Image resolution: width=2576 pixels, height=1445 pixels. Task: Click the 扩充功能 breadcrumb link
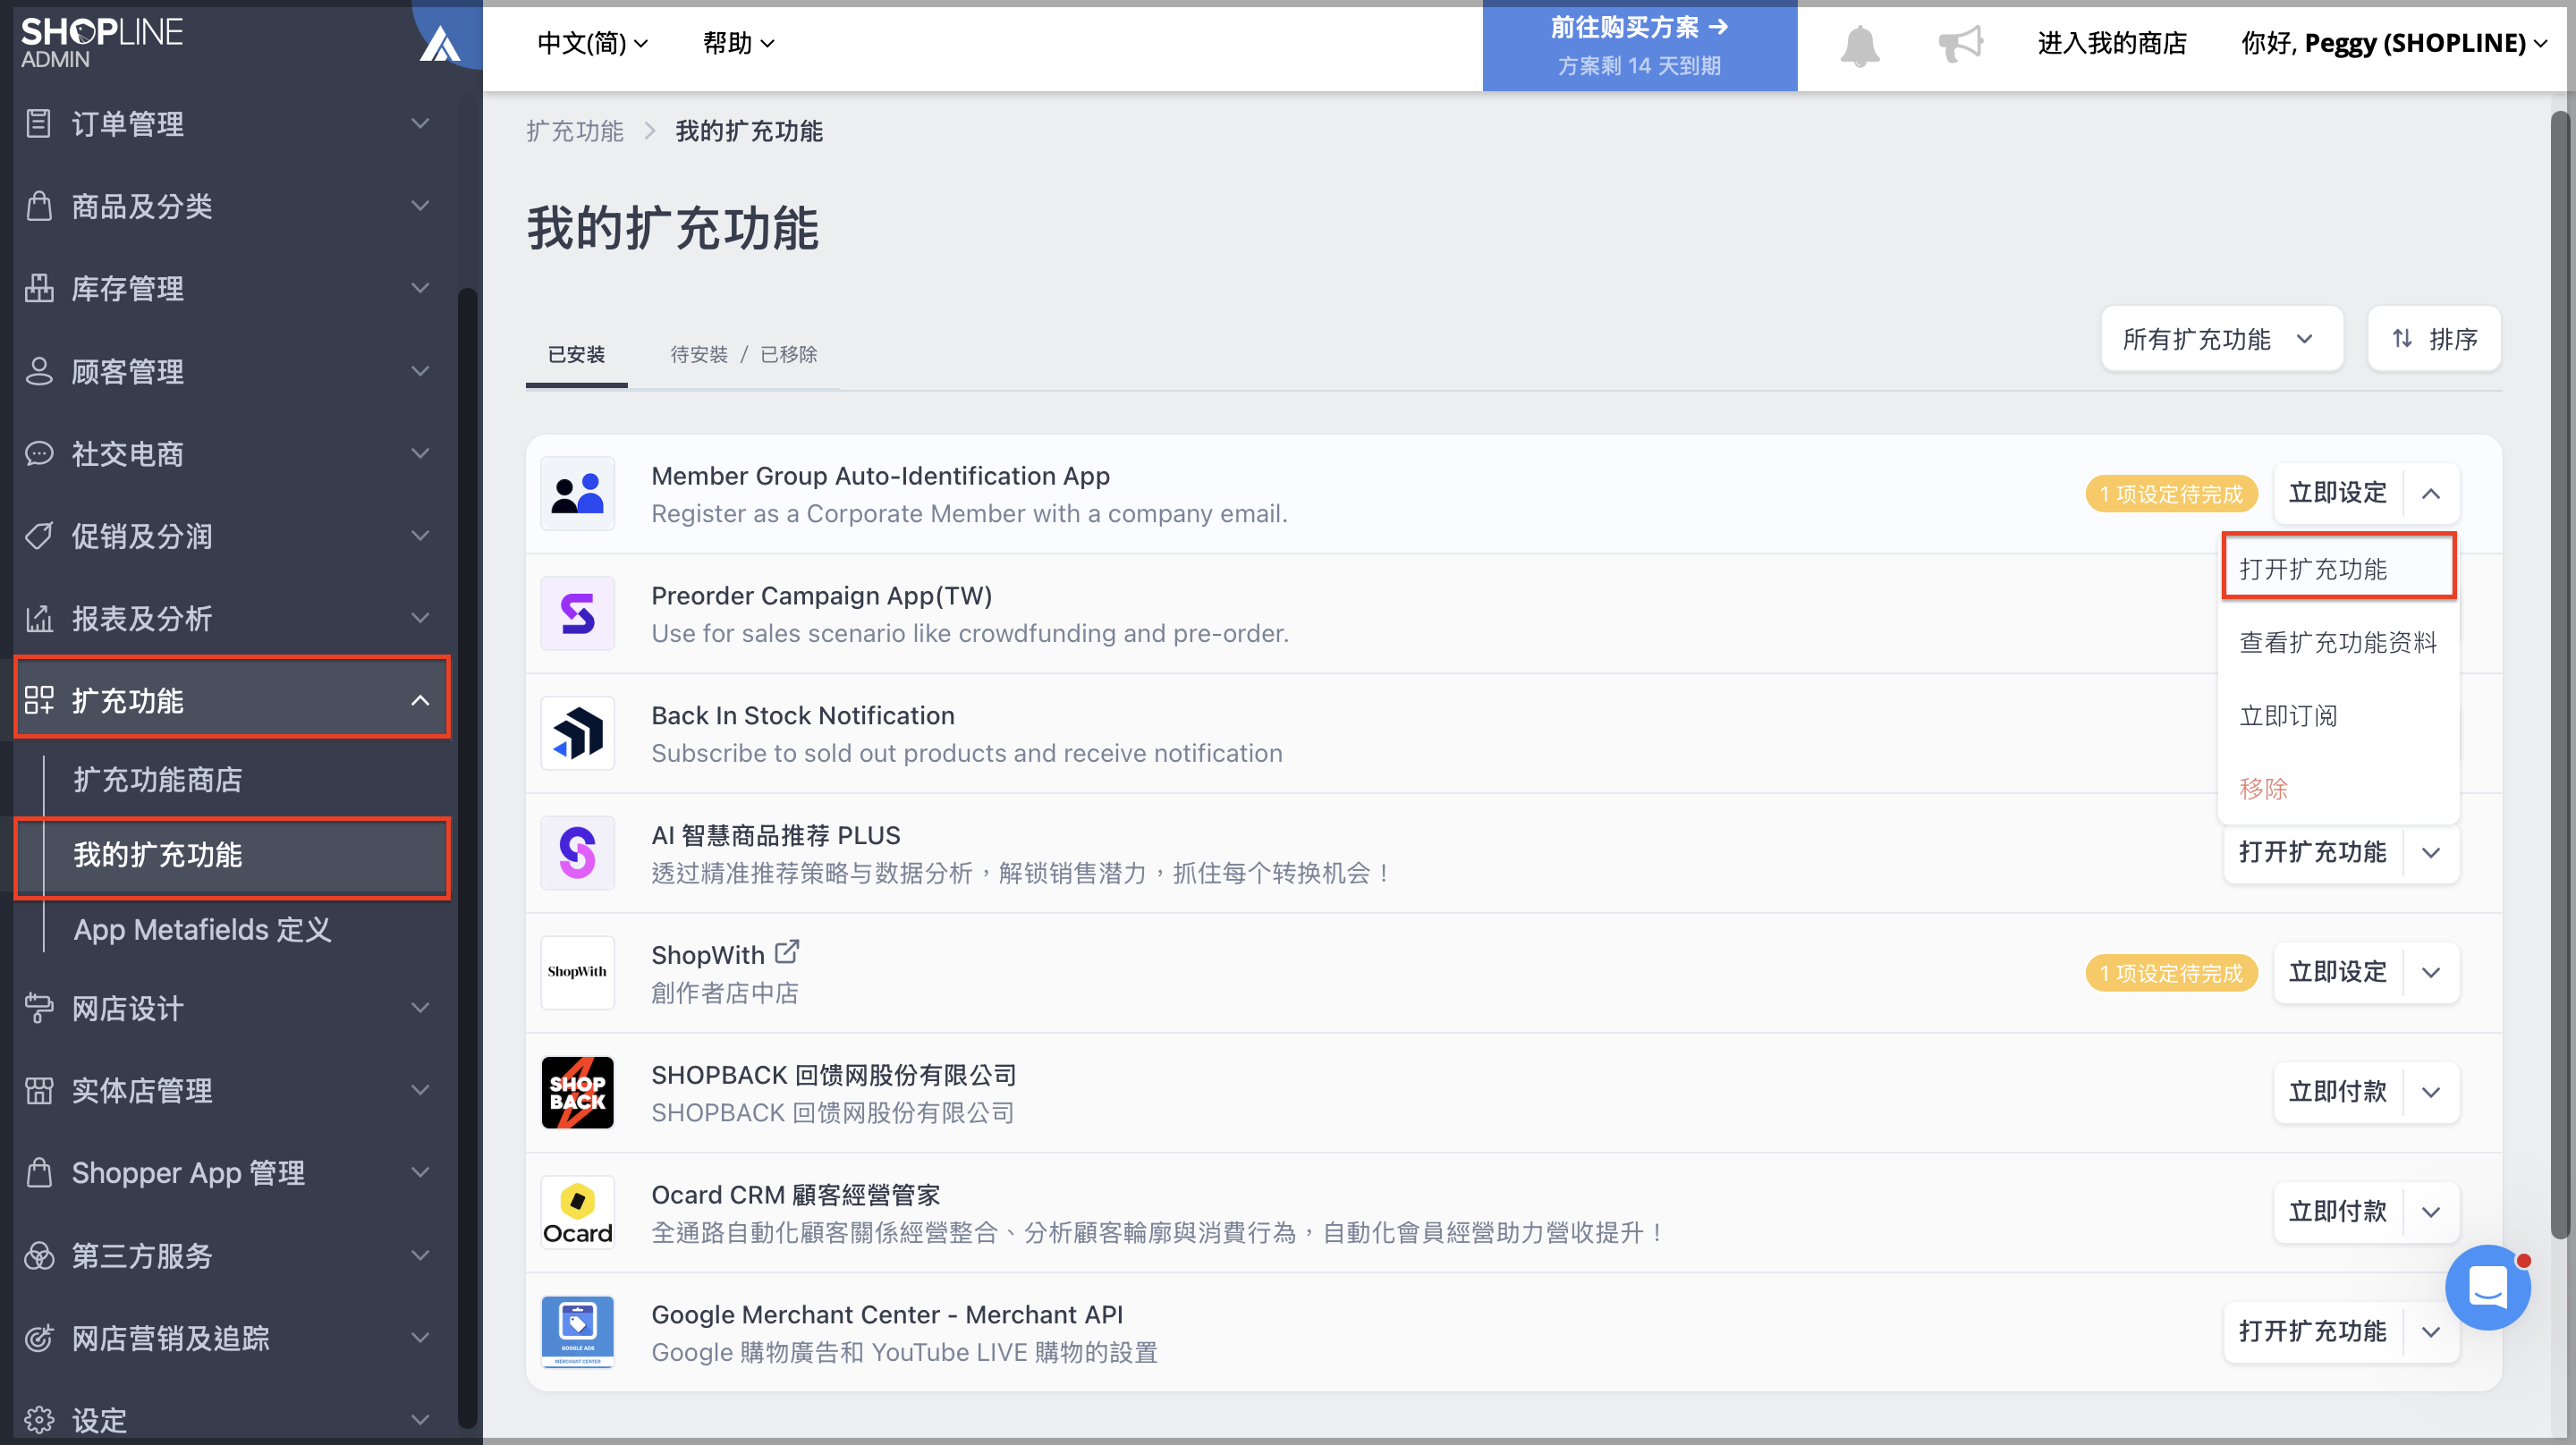pos(575,131)
